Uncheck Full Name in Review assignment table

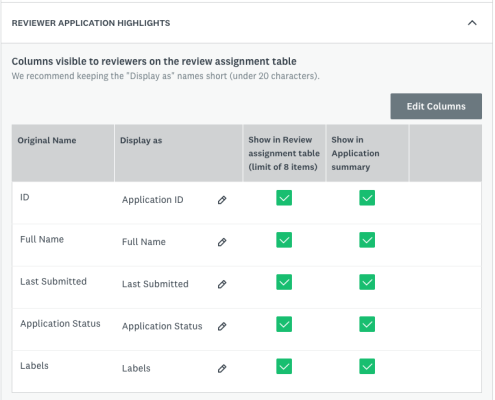(x=284, y=240)
